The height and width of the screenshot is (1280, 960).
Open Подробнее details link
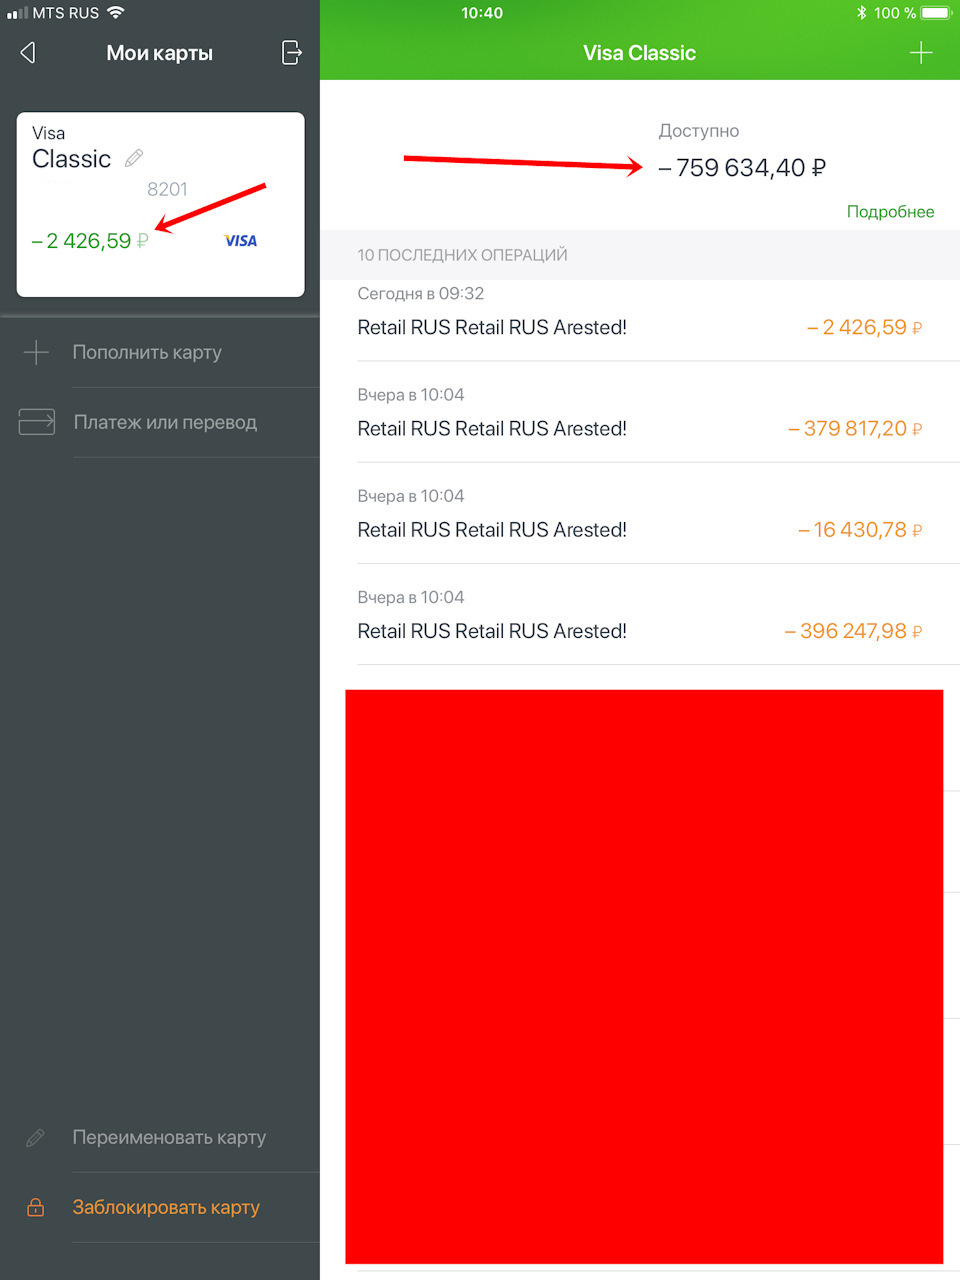(x=890, y=211)
